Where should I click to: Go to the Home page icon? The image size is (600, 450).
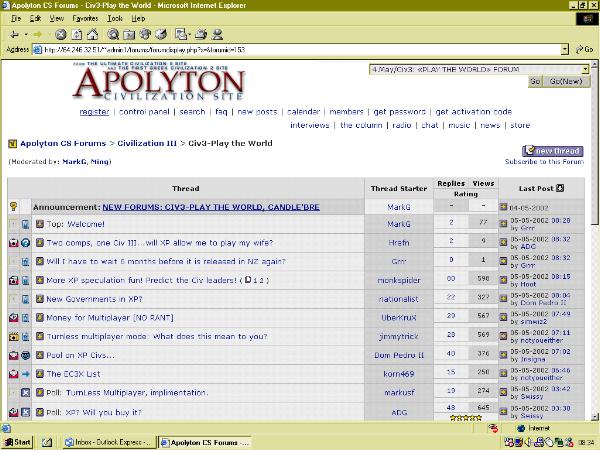coord(93,35)
